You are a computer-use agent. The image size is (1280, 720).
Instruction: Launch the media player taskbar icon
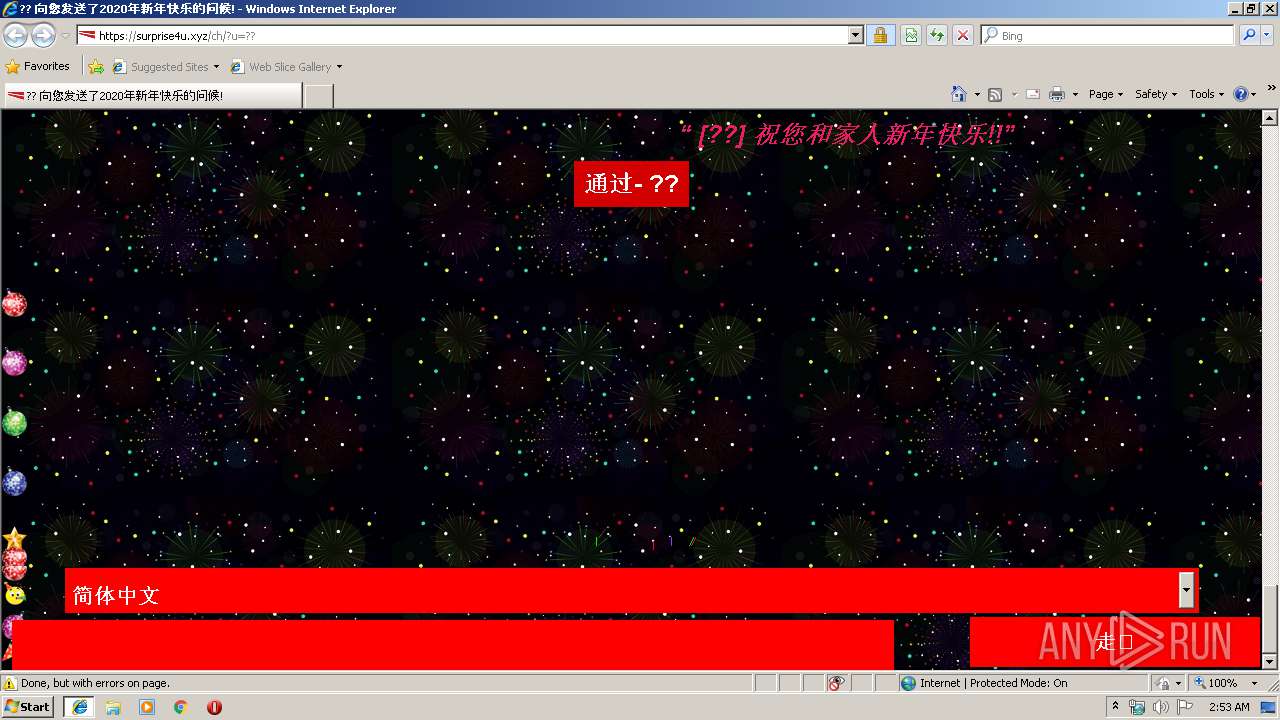(147, 707)
